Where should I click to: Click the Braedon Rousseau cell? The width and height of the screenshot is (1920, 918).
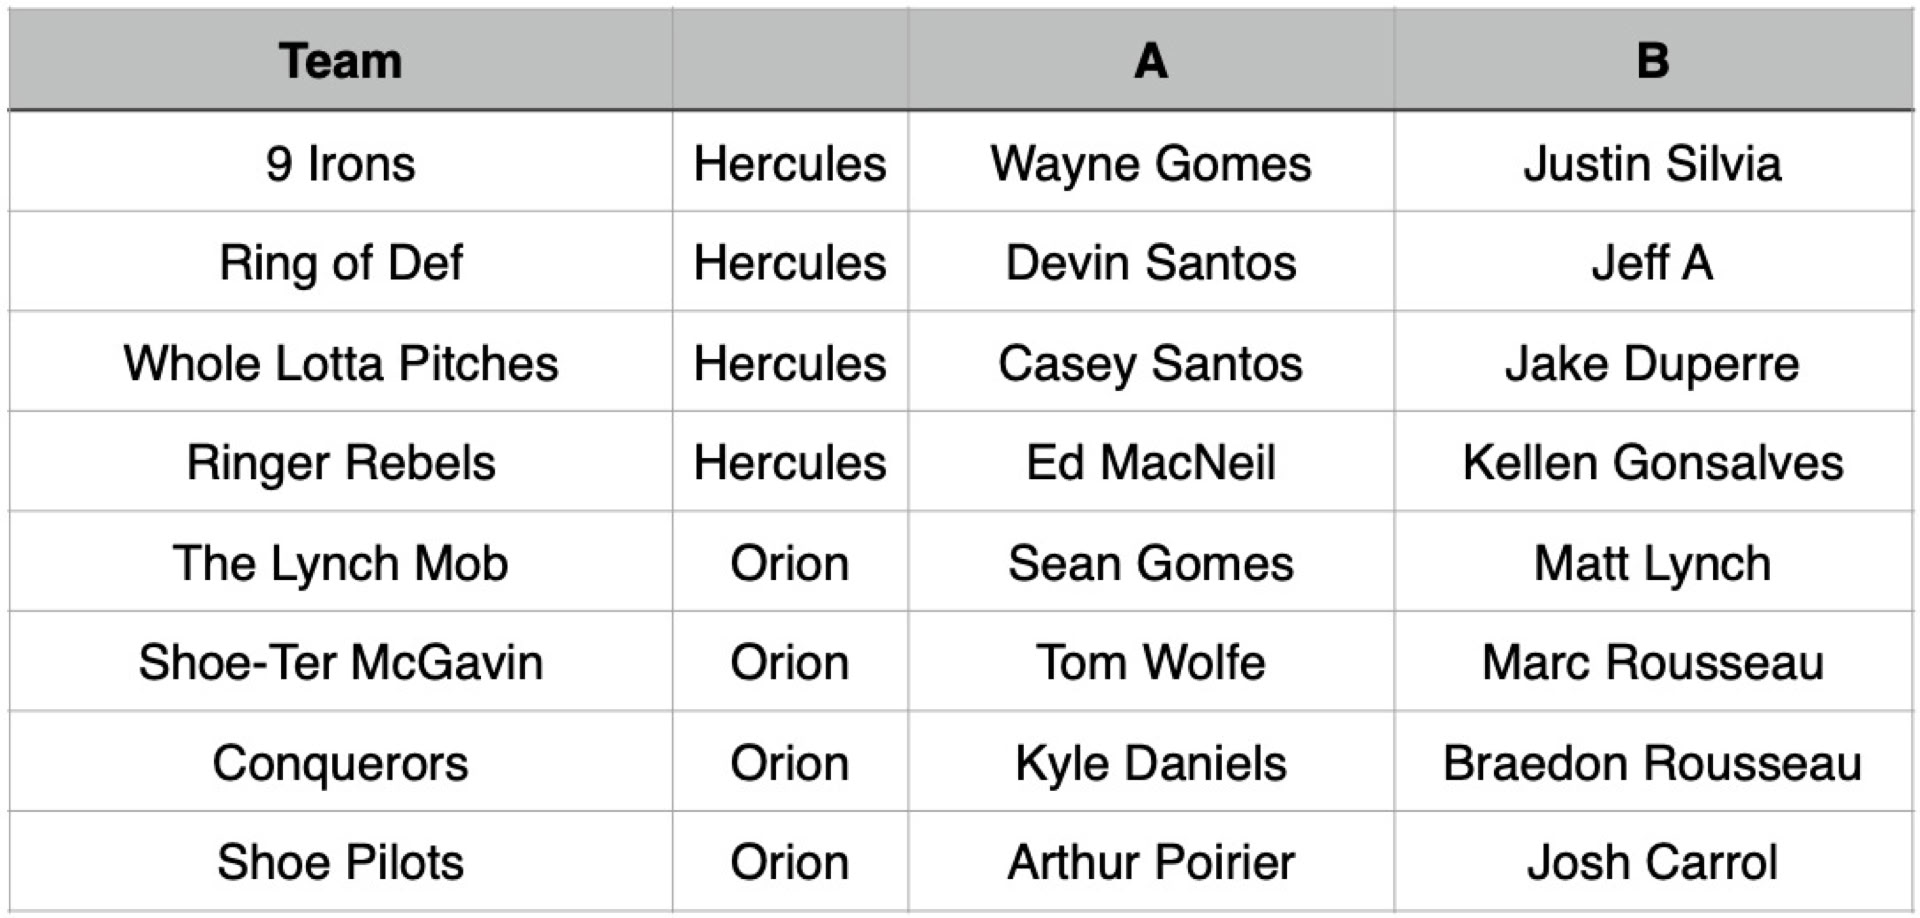pos(1652,763)
